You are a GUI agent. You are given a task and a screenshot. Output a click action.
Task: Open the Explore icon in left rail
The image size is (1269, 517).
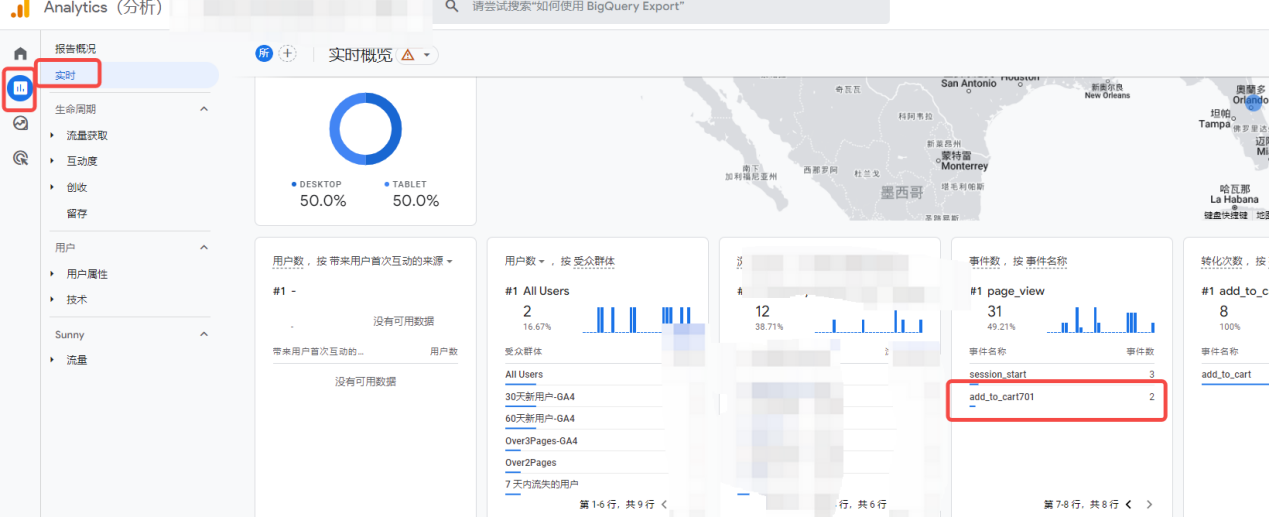(x=20, y=123)
